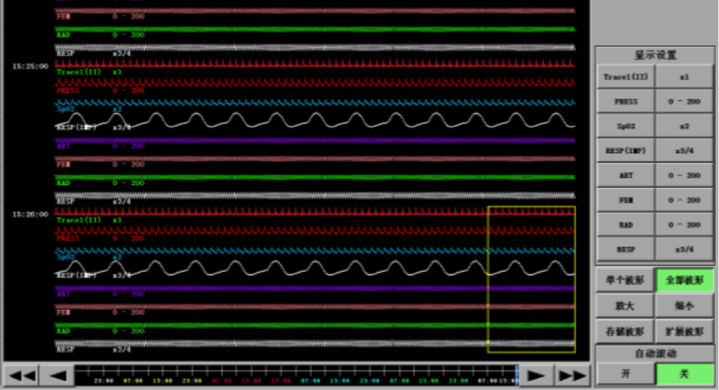Step forward with single right arrow
This screenshot has width=719, height=390.
pos(536,376)
